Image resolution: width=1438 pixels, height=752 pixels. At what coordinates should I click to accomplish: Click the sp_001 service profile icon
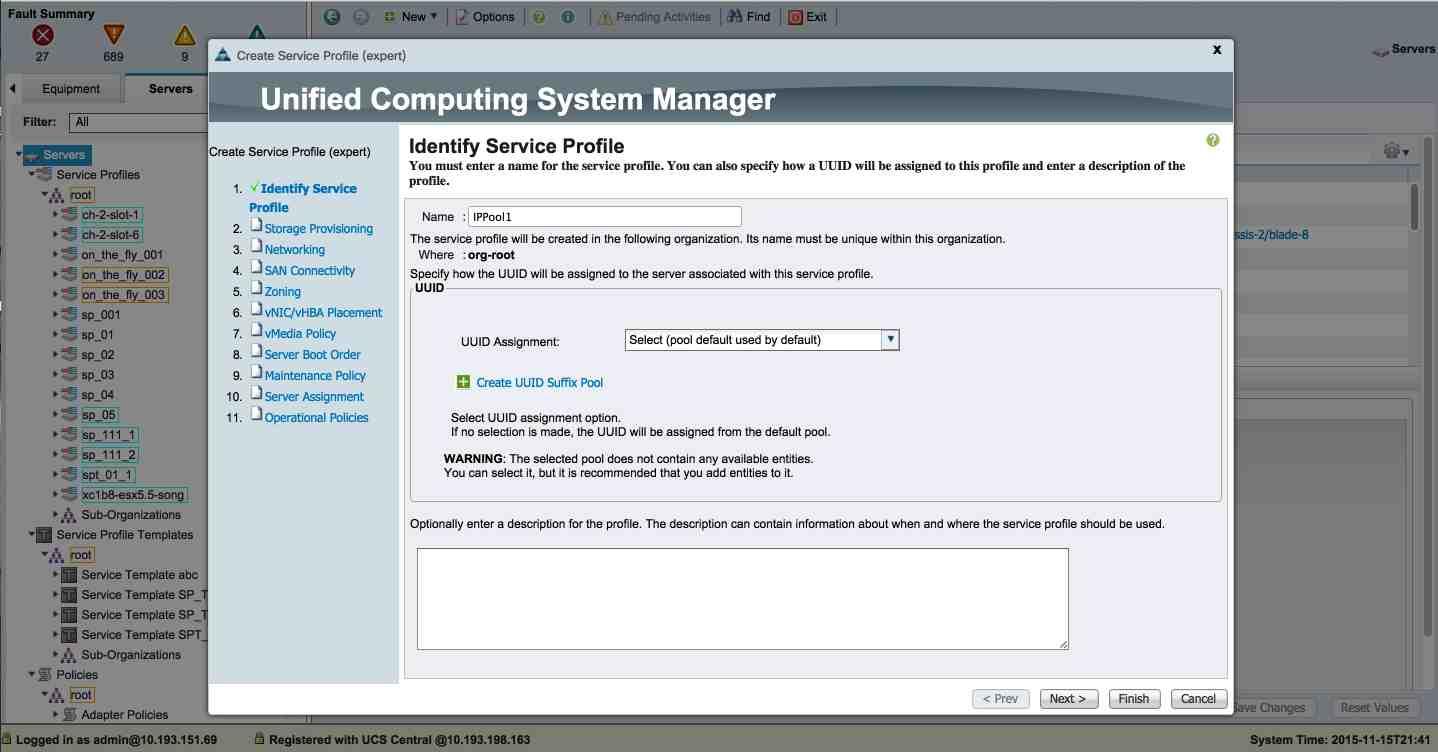pyautogui.click(x=70, y=315)
